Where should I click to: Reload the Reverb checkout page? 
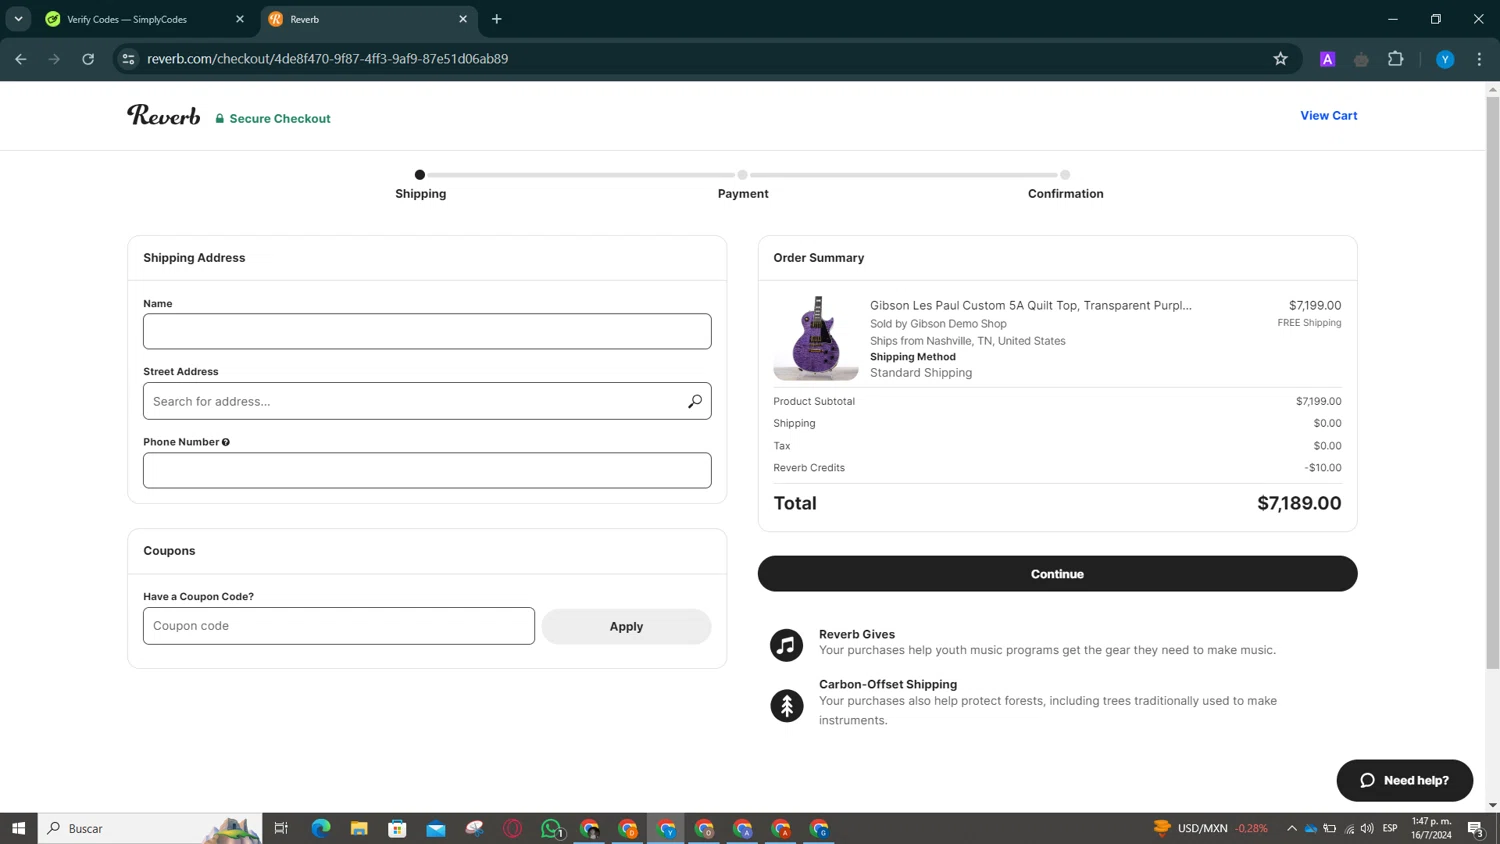88,59
